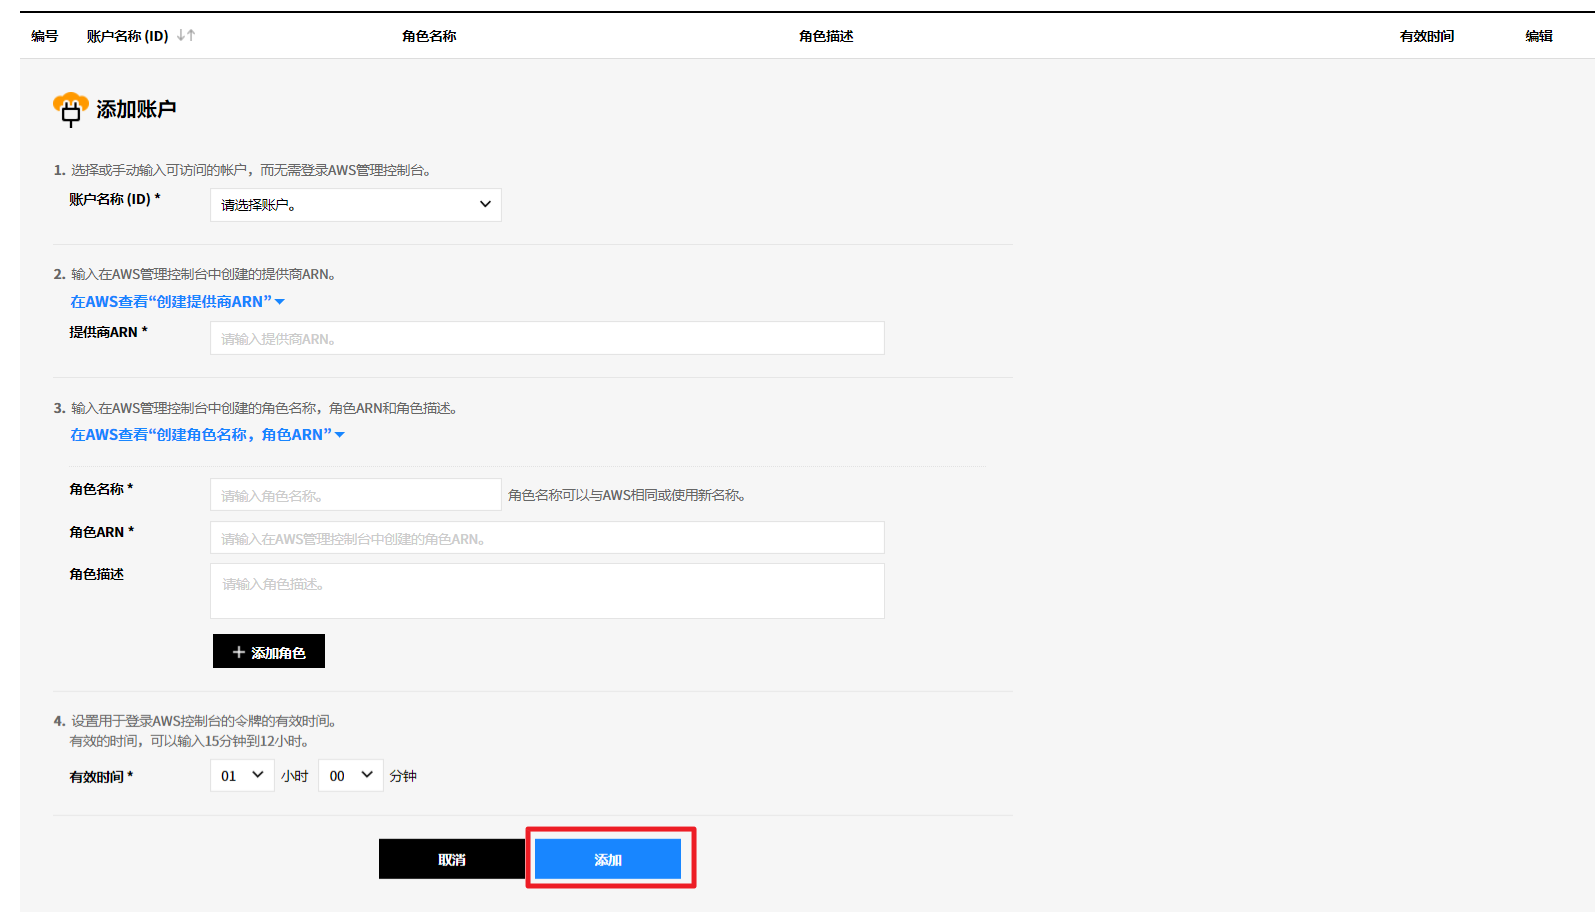Click the plus icon in 添加角色 button

(238, 652)
